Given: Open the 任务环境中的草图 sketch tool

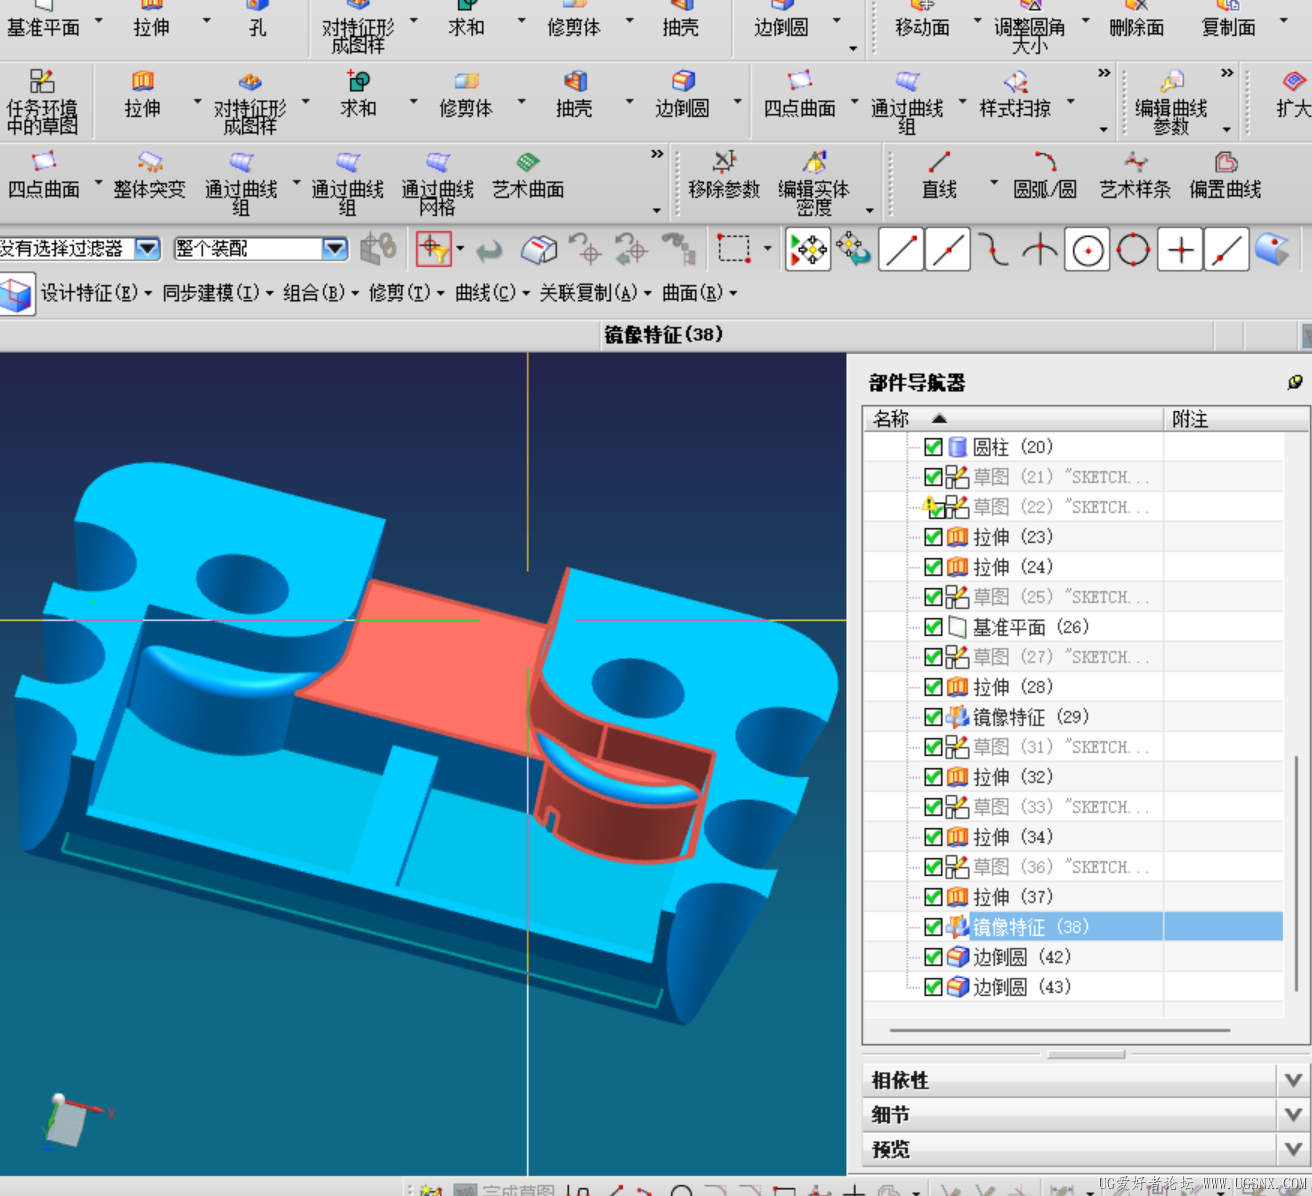Looking at the screenshot, I should tap(42, 101).
